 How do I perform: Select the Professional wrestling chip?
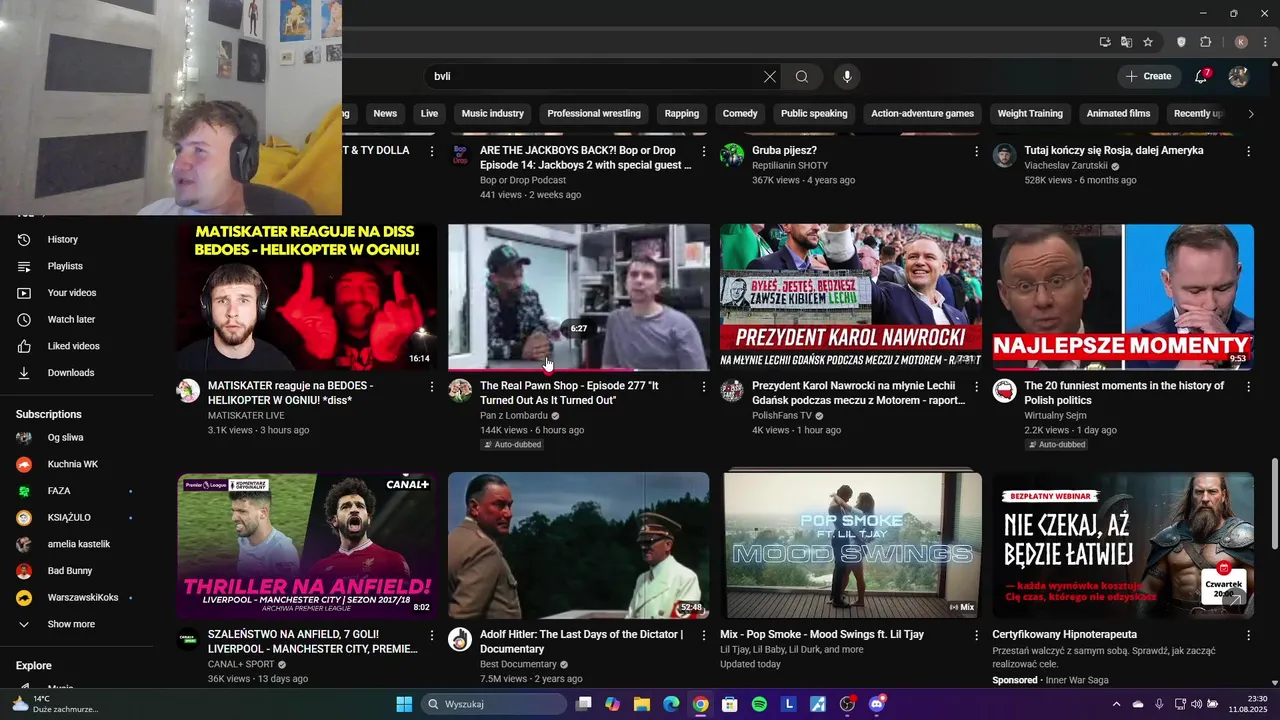click(594, 114)
